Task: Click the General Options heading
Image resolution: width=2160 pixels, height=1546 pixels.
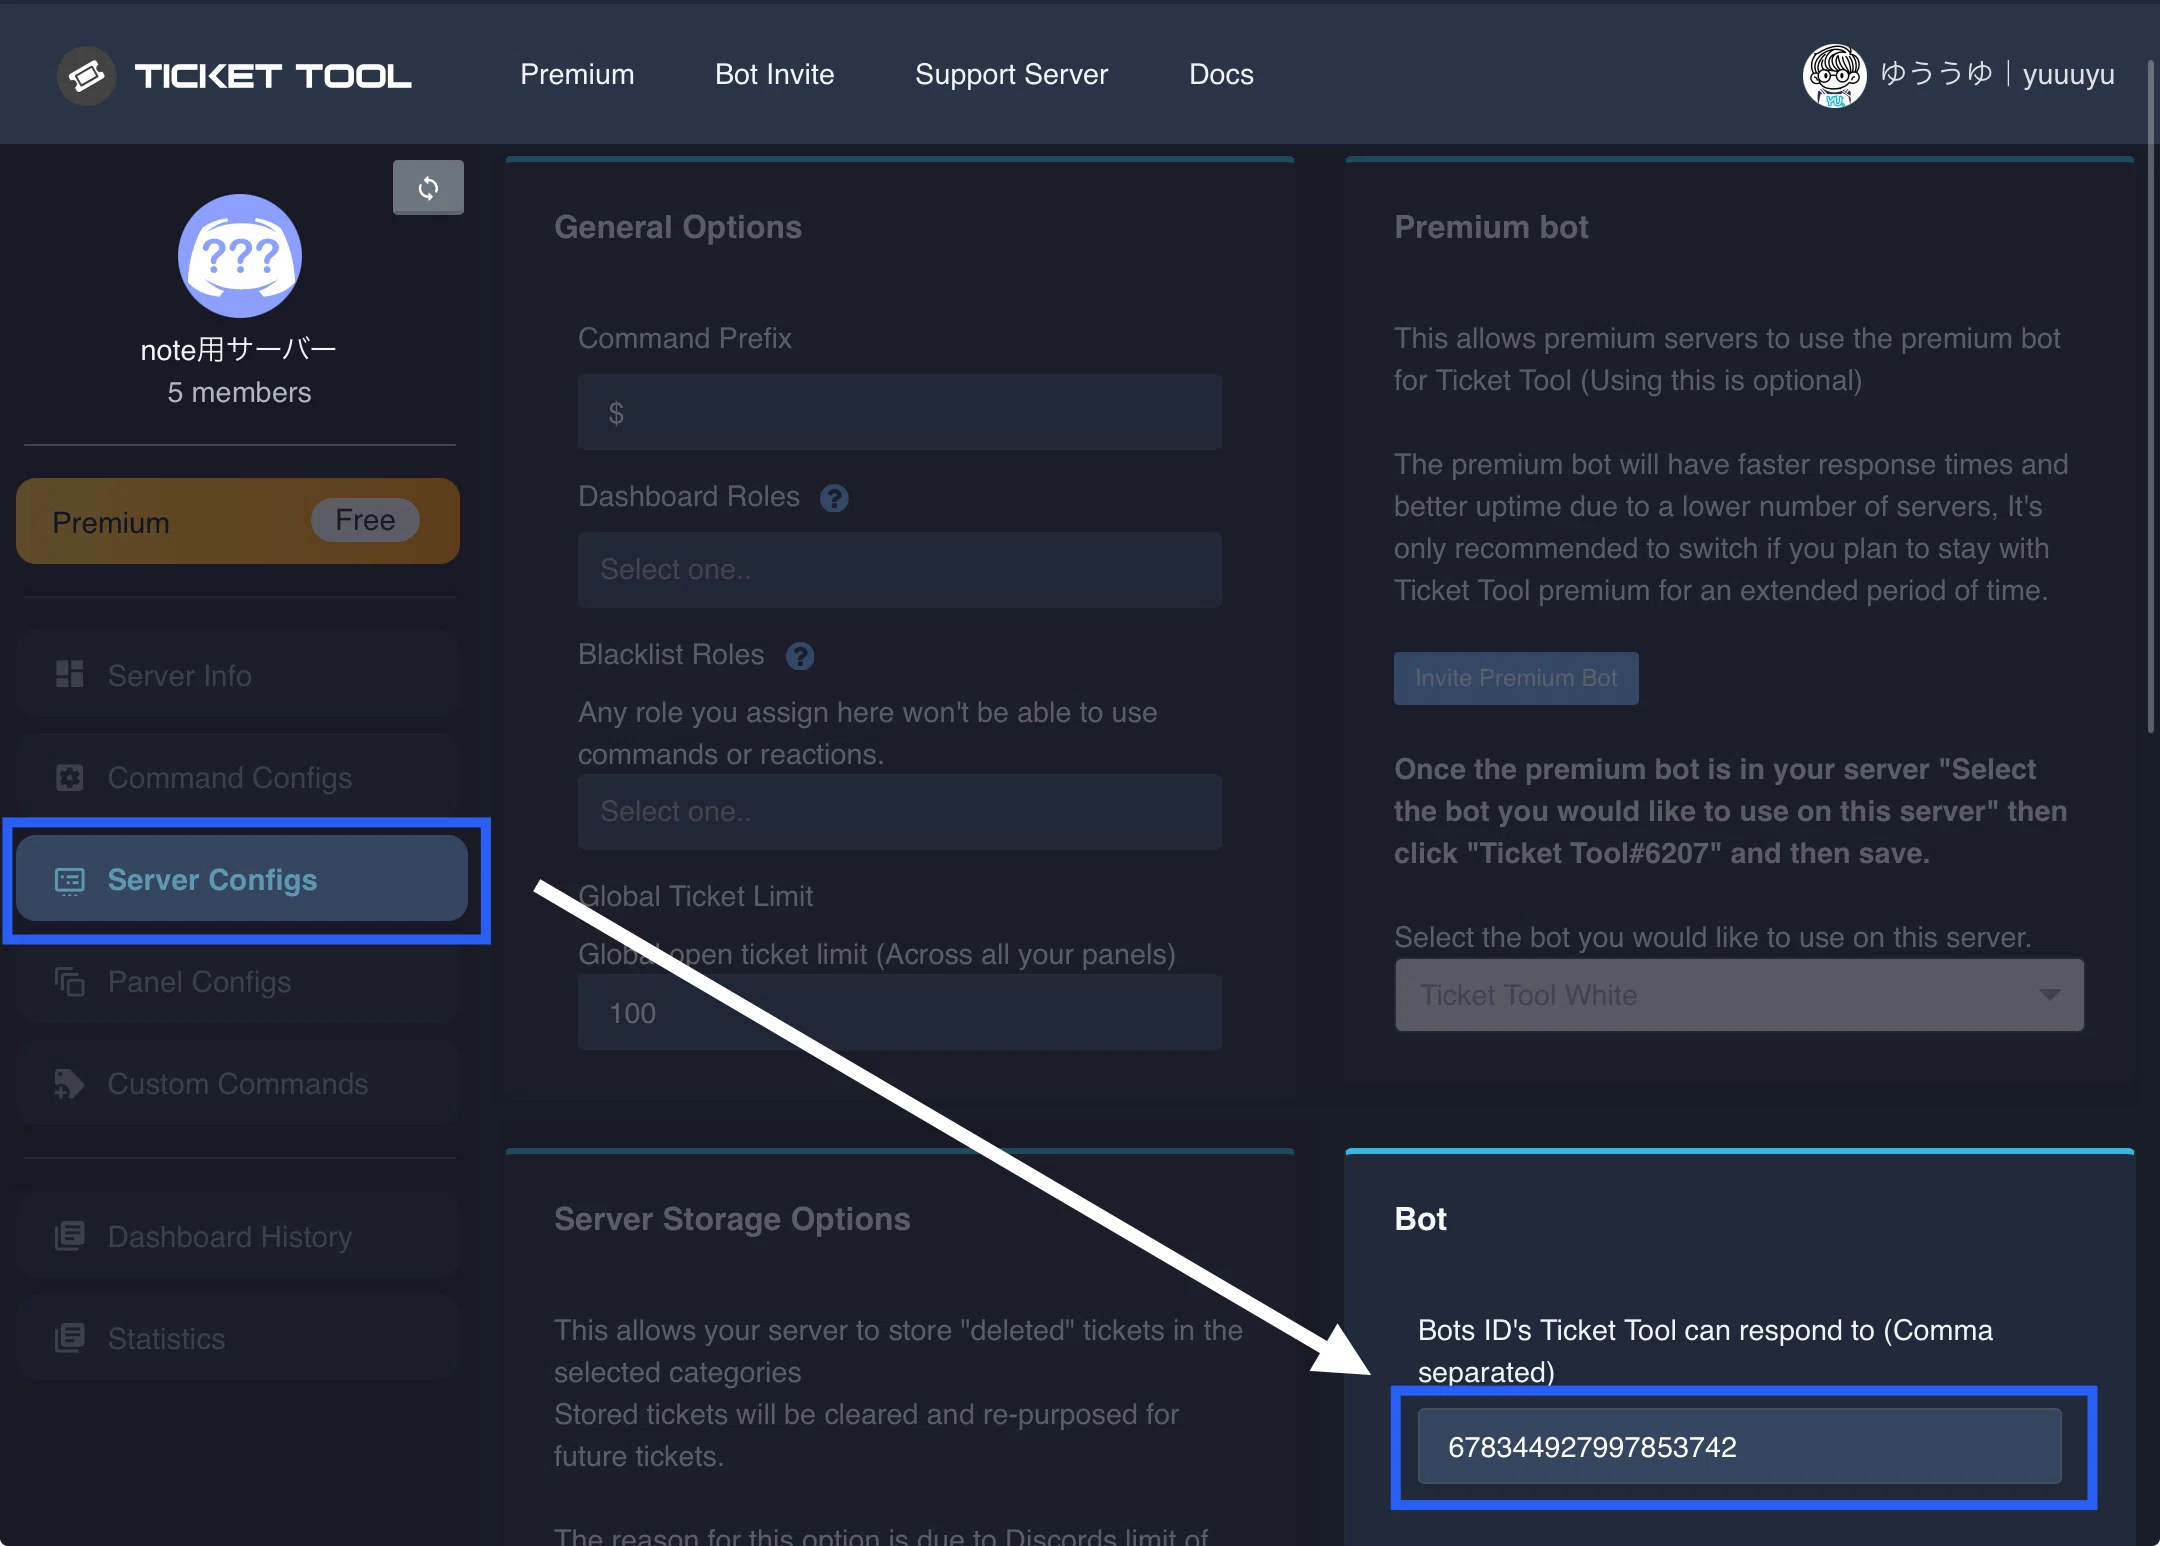Action: click(x=678, y=227)
